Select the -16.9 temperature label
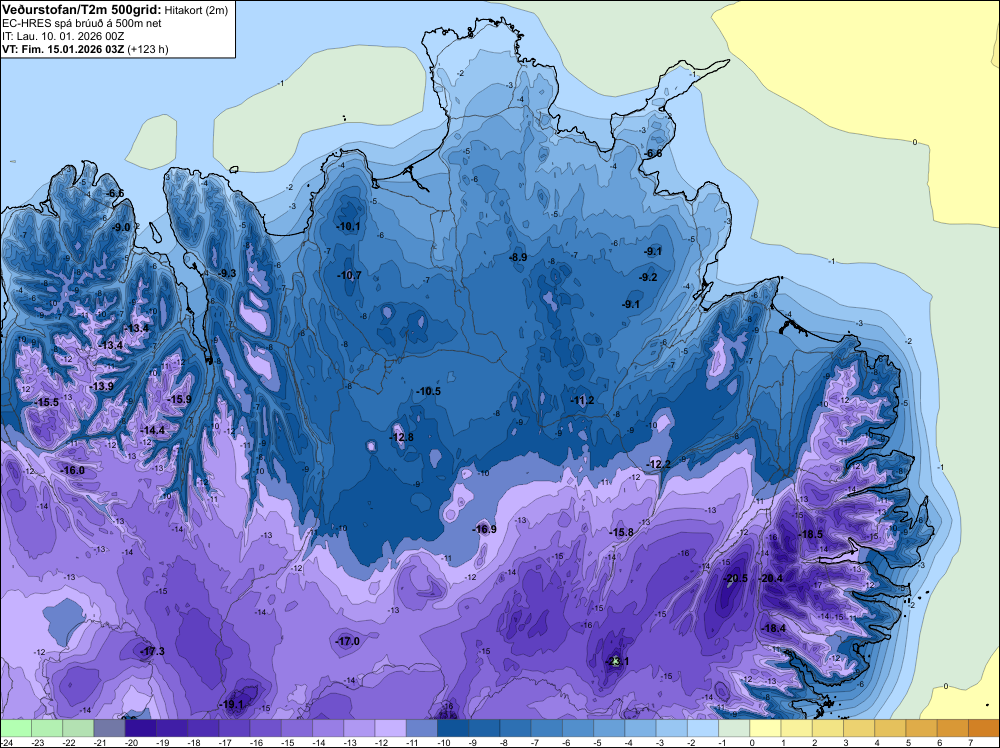1000x748 pixels. coord(484,529)
